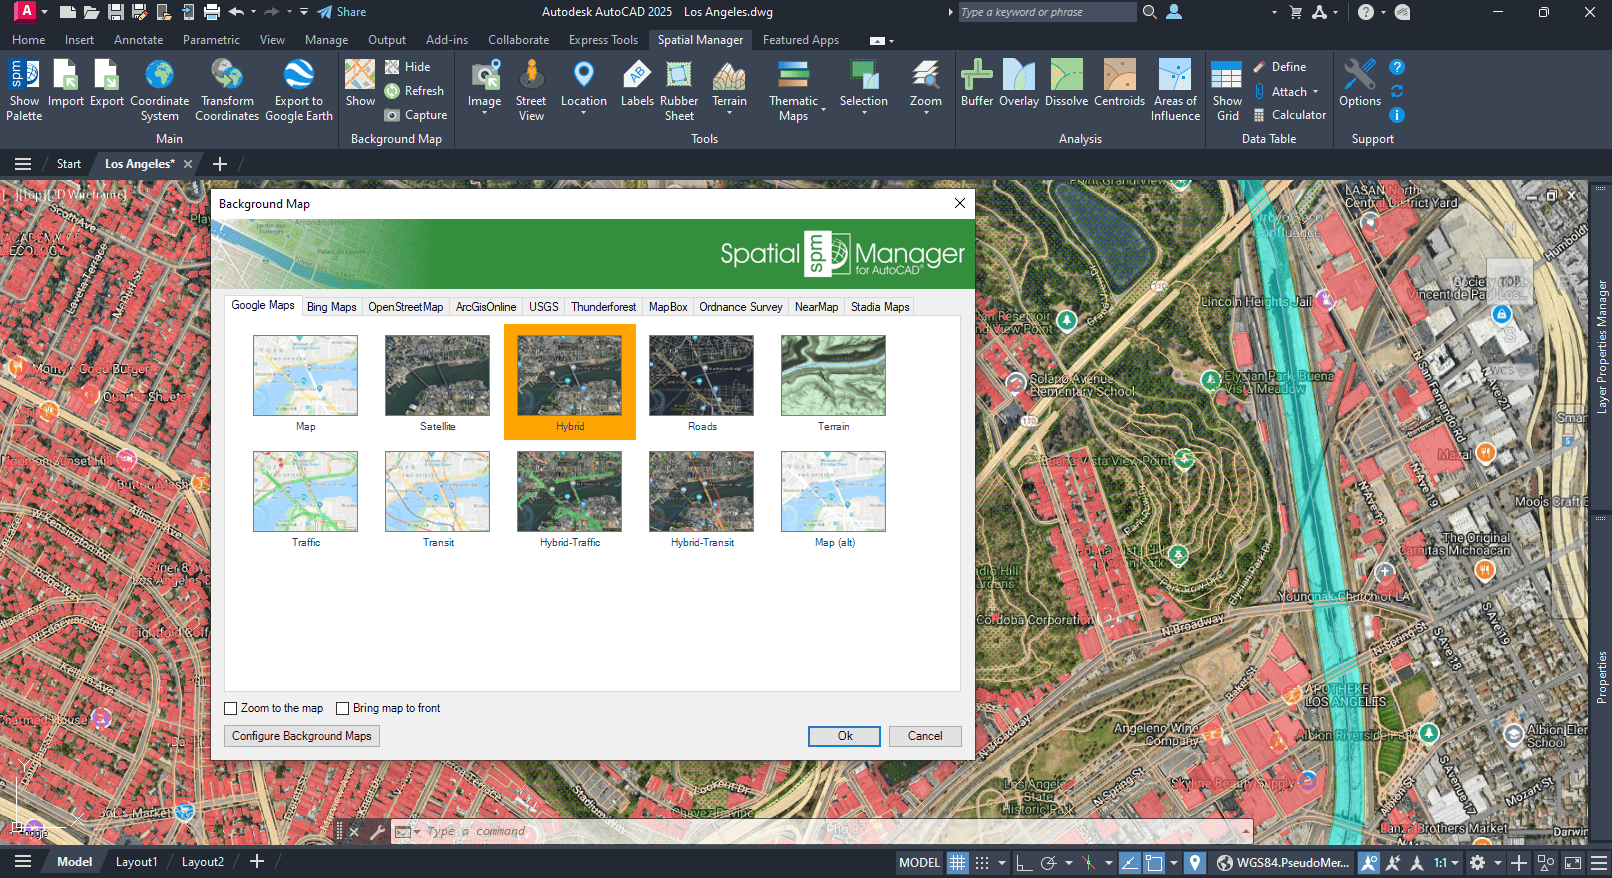Expand the Undo history dropdown arrow

click(254, 12)
